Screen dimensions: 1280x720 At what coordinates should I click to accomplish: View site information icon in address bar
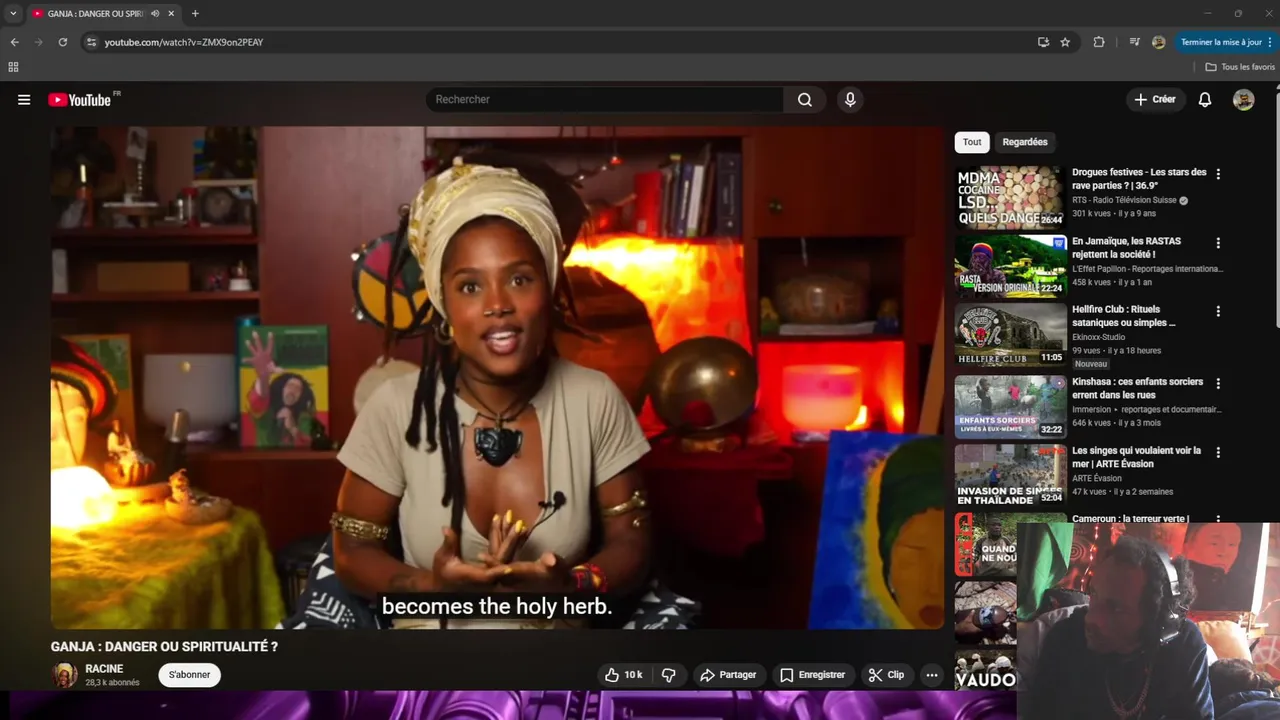pos(91,42)
